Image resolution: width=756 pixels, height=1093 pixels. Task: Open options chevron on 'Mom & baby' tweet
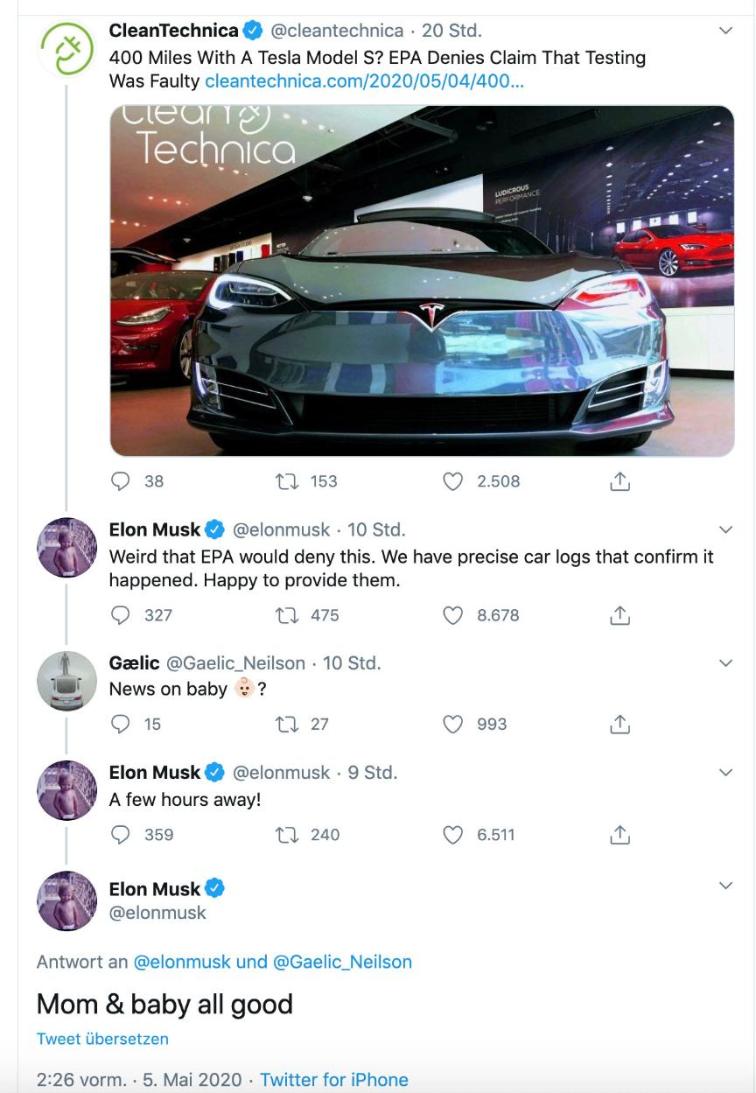(726, 886)
